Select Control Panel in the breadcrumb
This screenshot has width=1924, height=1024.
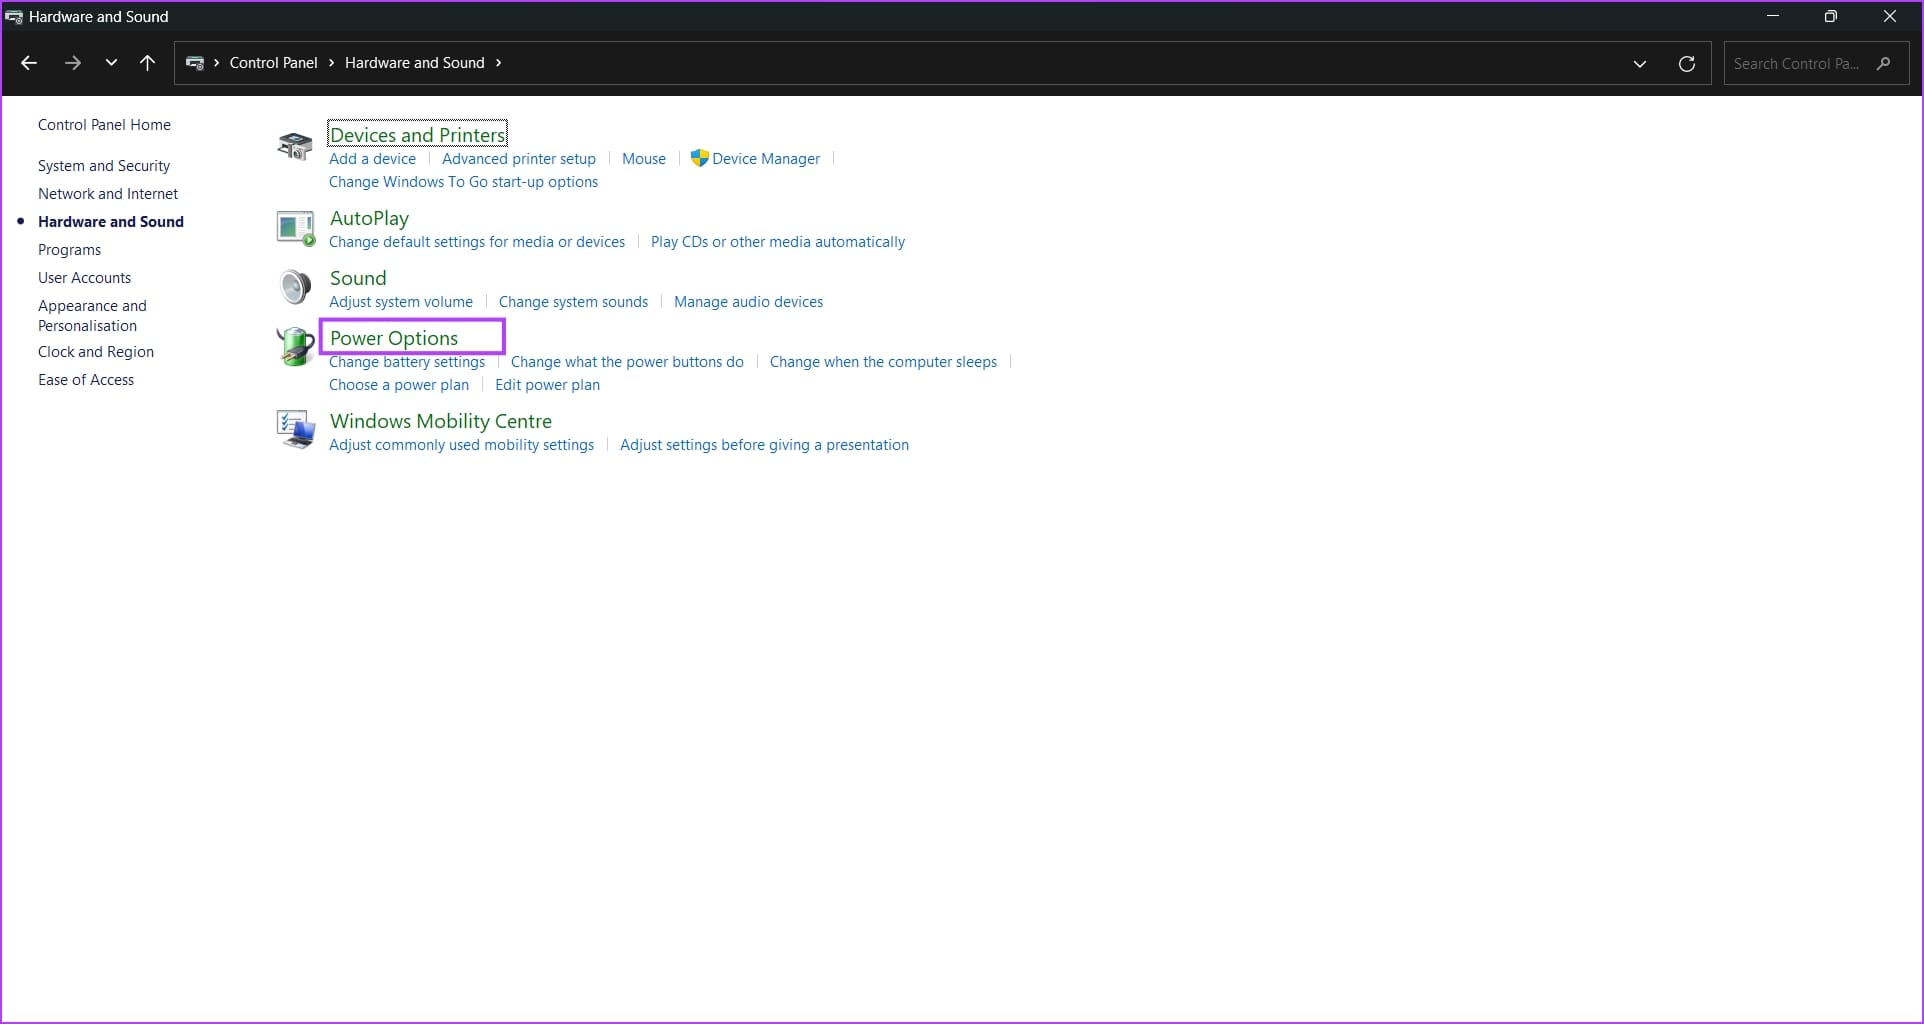(273, 63)
